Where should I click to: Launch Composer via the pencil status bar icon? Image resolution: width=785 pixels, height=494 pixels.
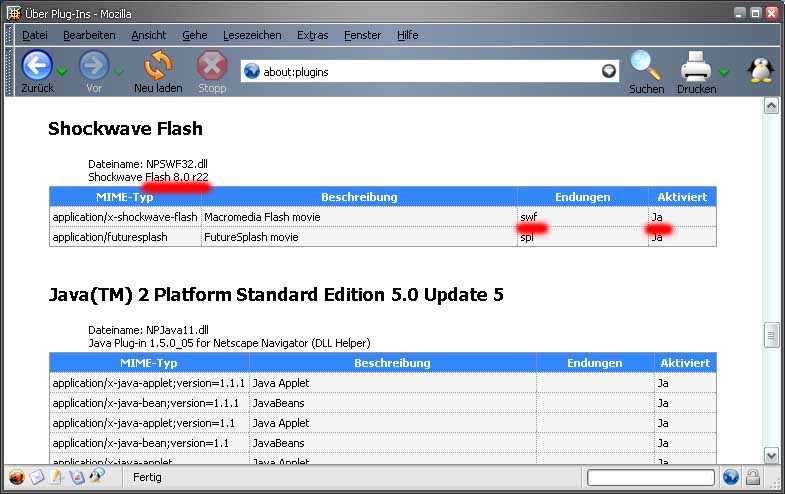coord(56,476)
